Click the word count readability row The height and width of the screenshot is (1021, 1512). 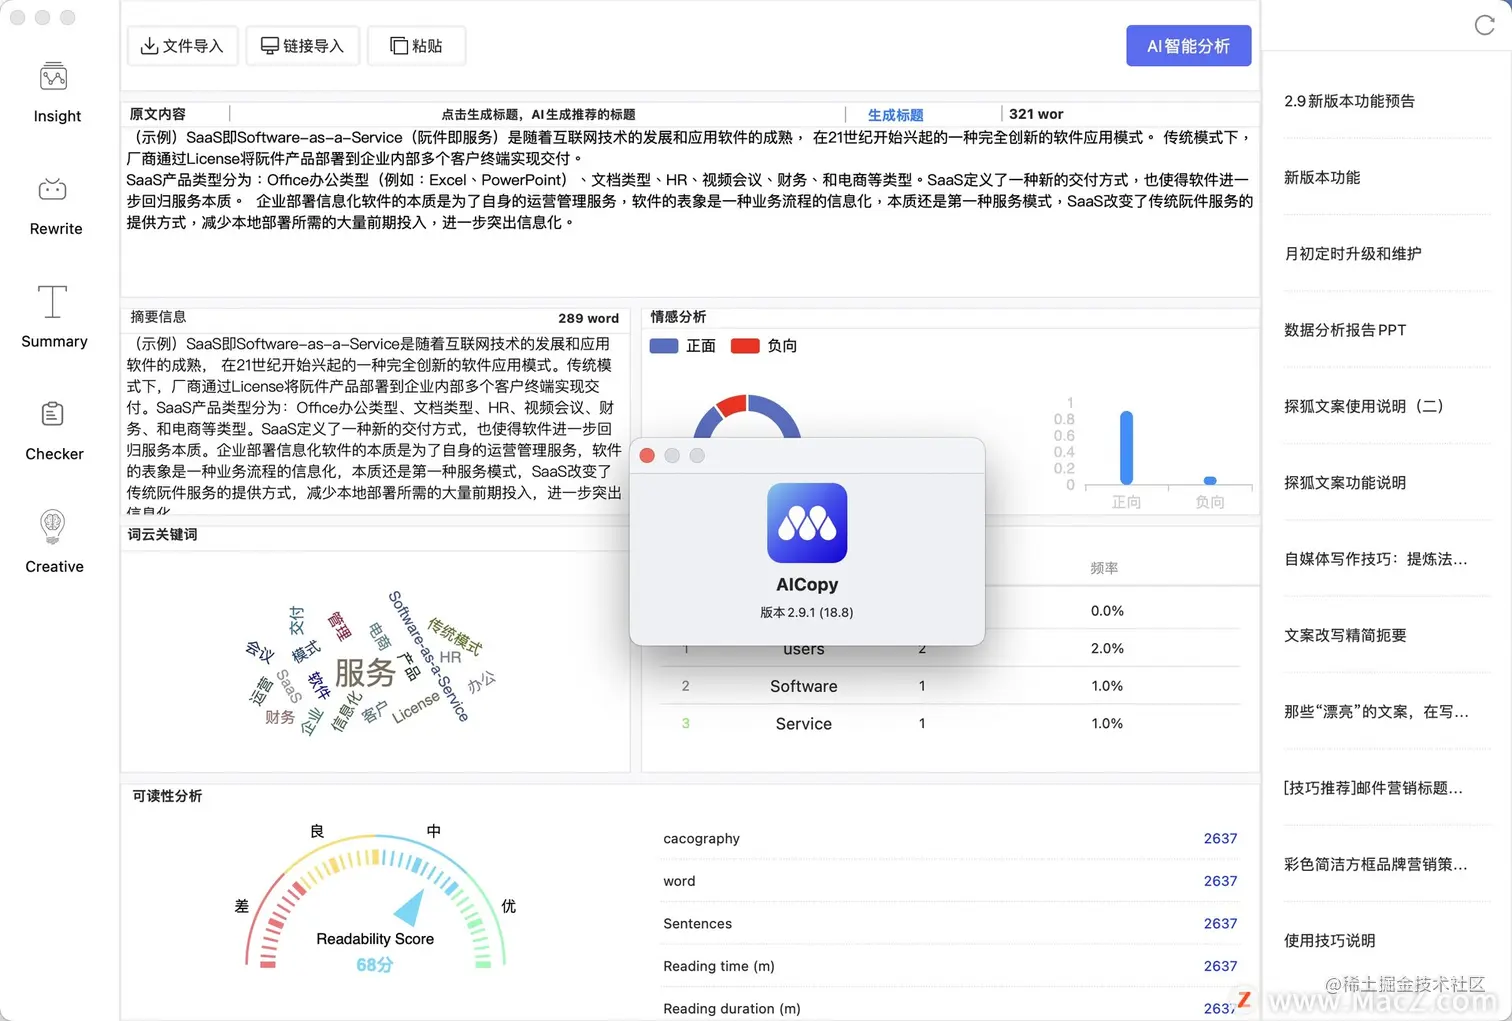[950, 881]
